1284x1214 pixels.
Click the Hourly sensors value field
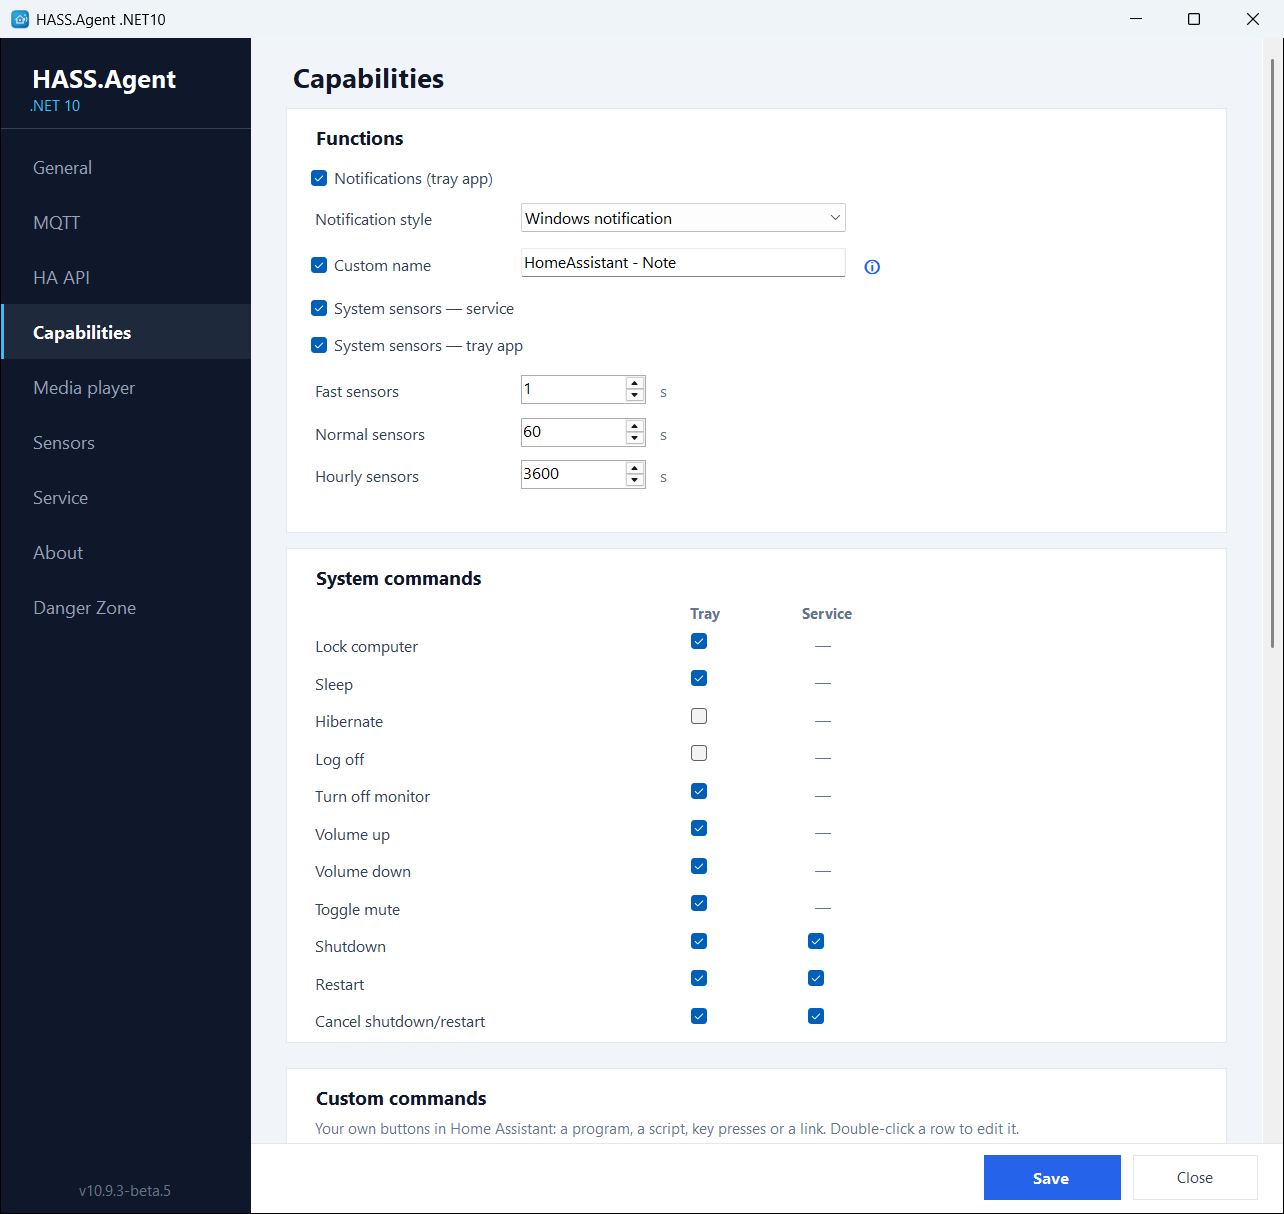[573, 474]
